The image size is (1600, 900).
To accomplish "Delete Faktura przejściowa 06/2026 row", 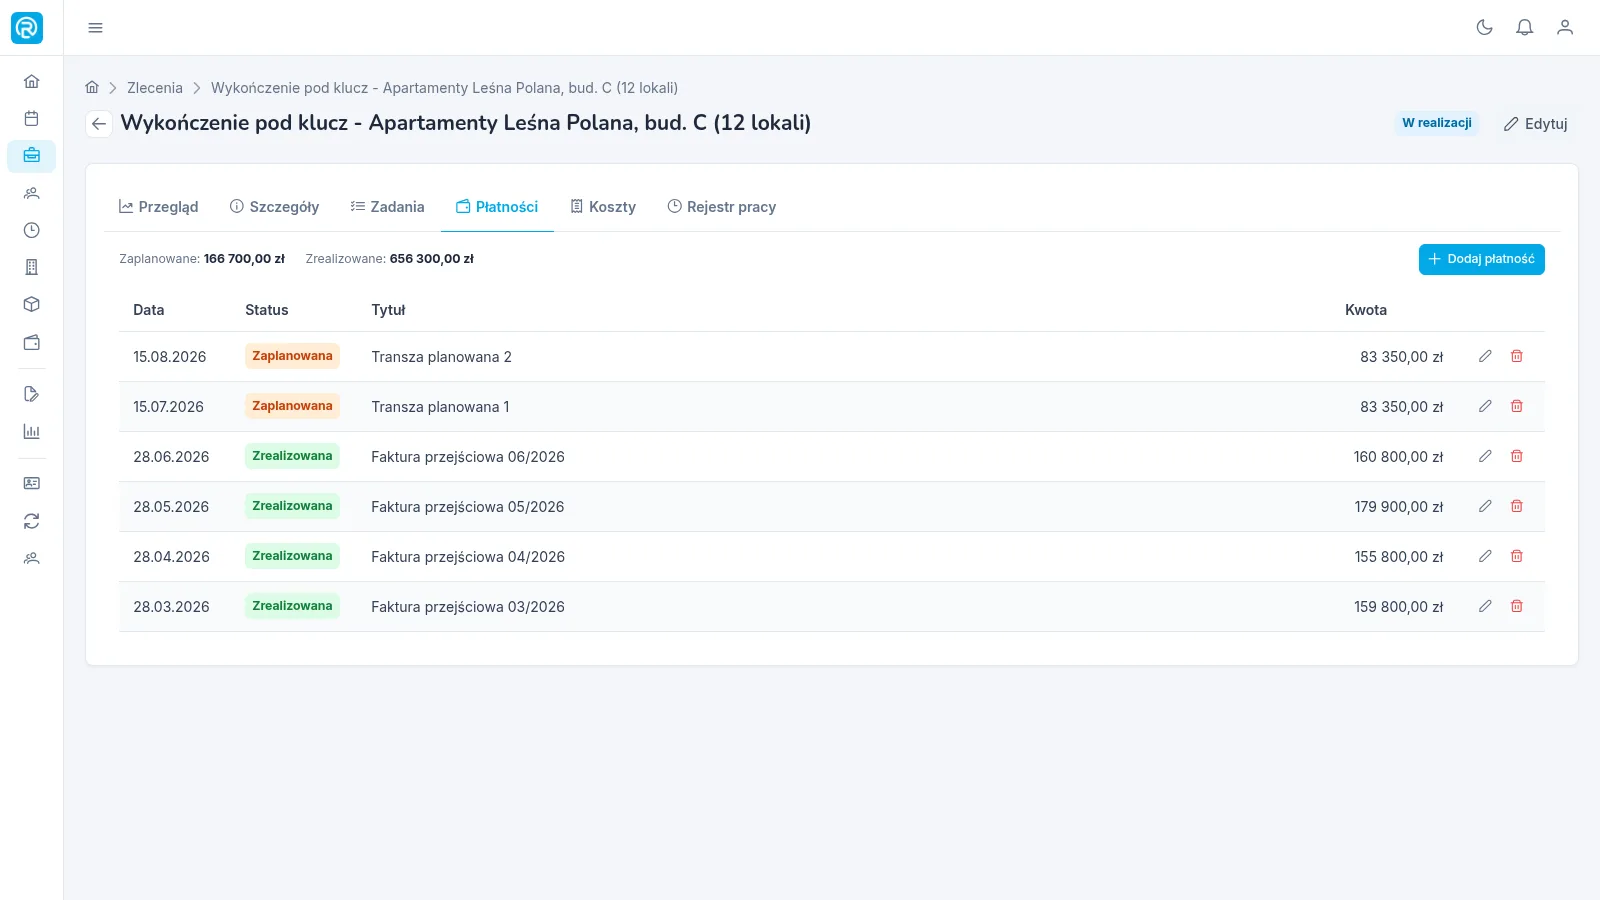I will pyautogui.click(x=1516, y=456).
